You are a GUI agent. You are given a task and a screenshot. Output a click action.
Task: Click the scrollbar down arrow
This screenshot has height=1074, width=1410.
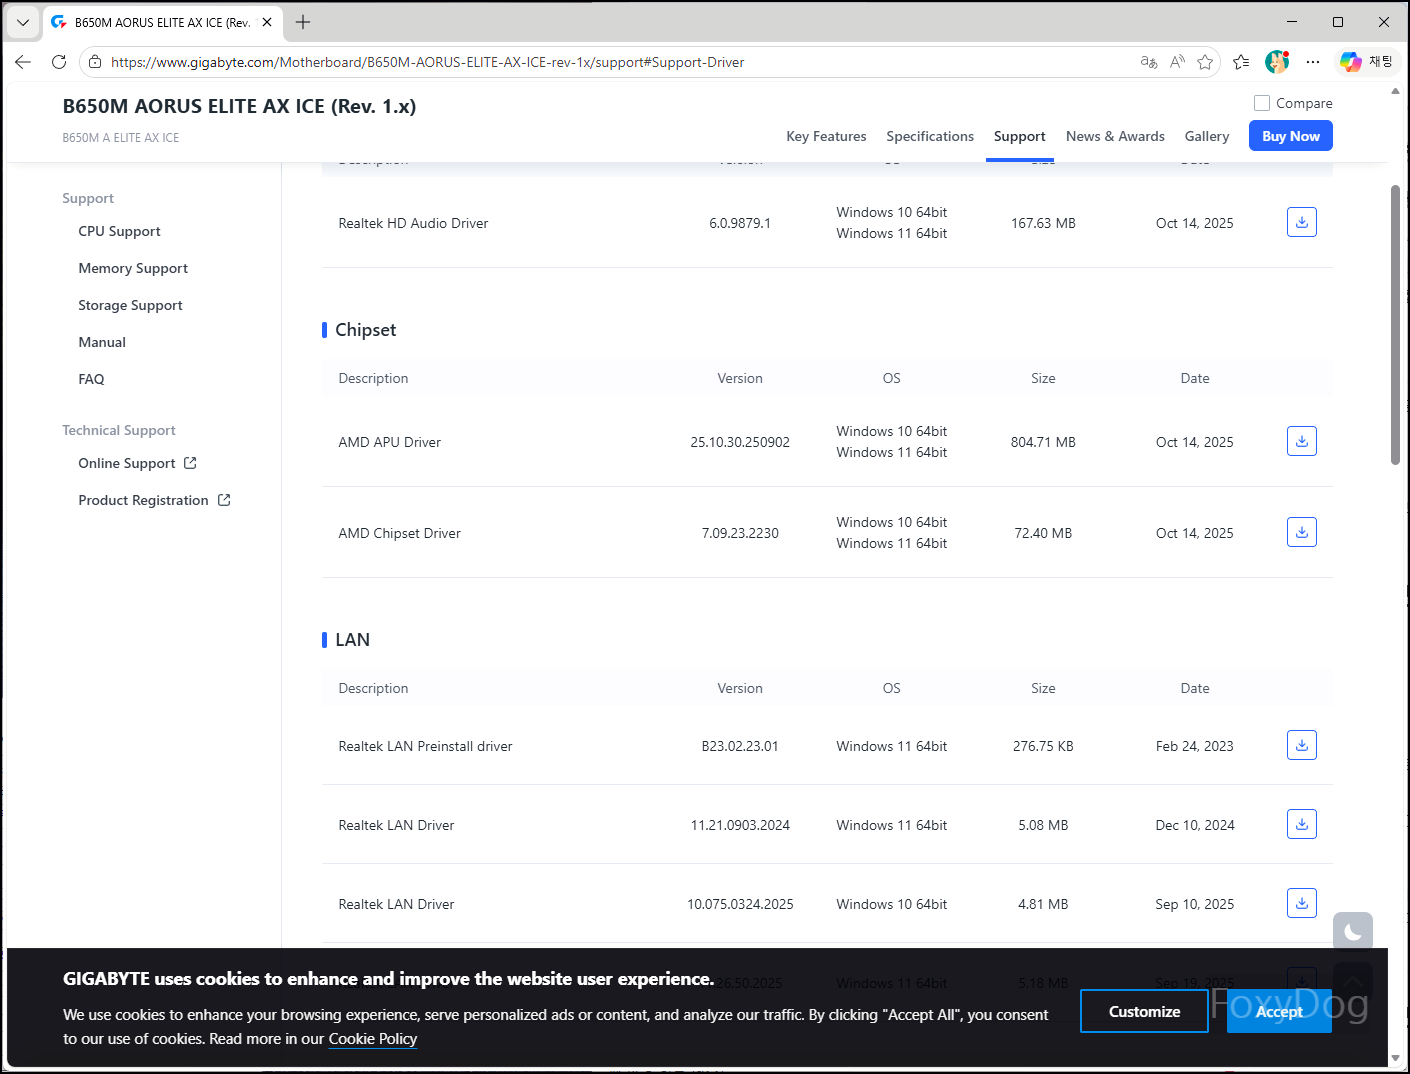tap(1395, 1058)
